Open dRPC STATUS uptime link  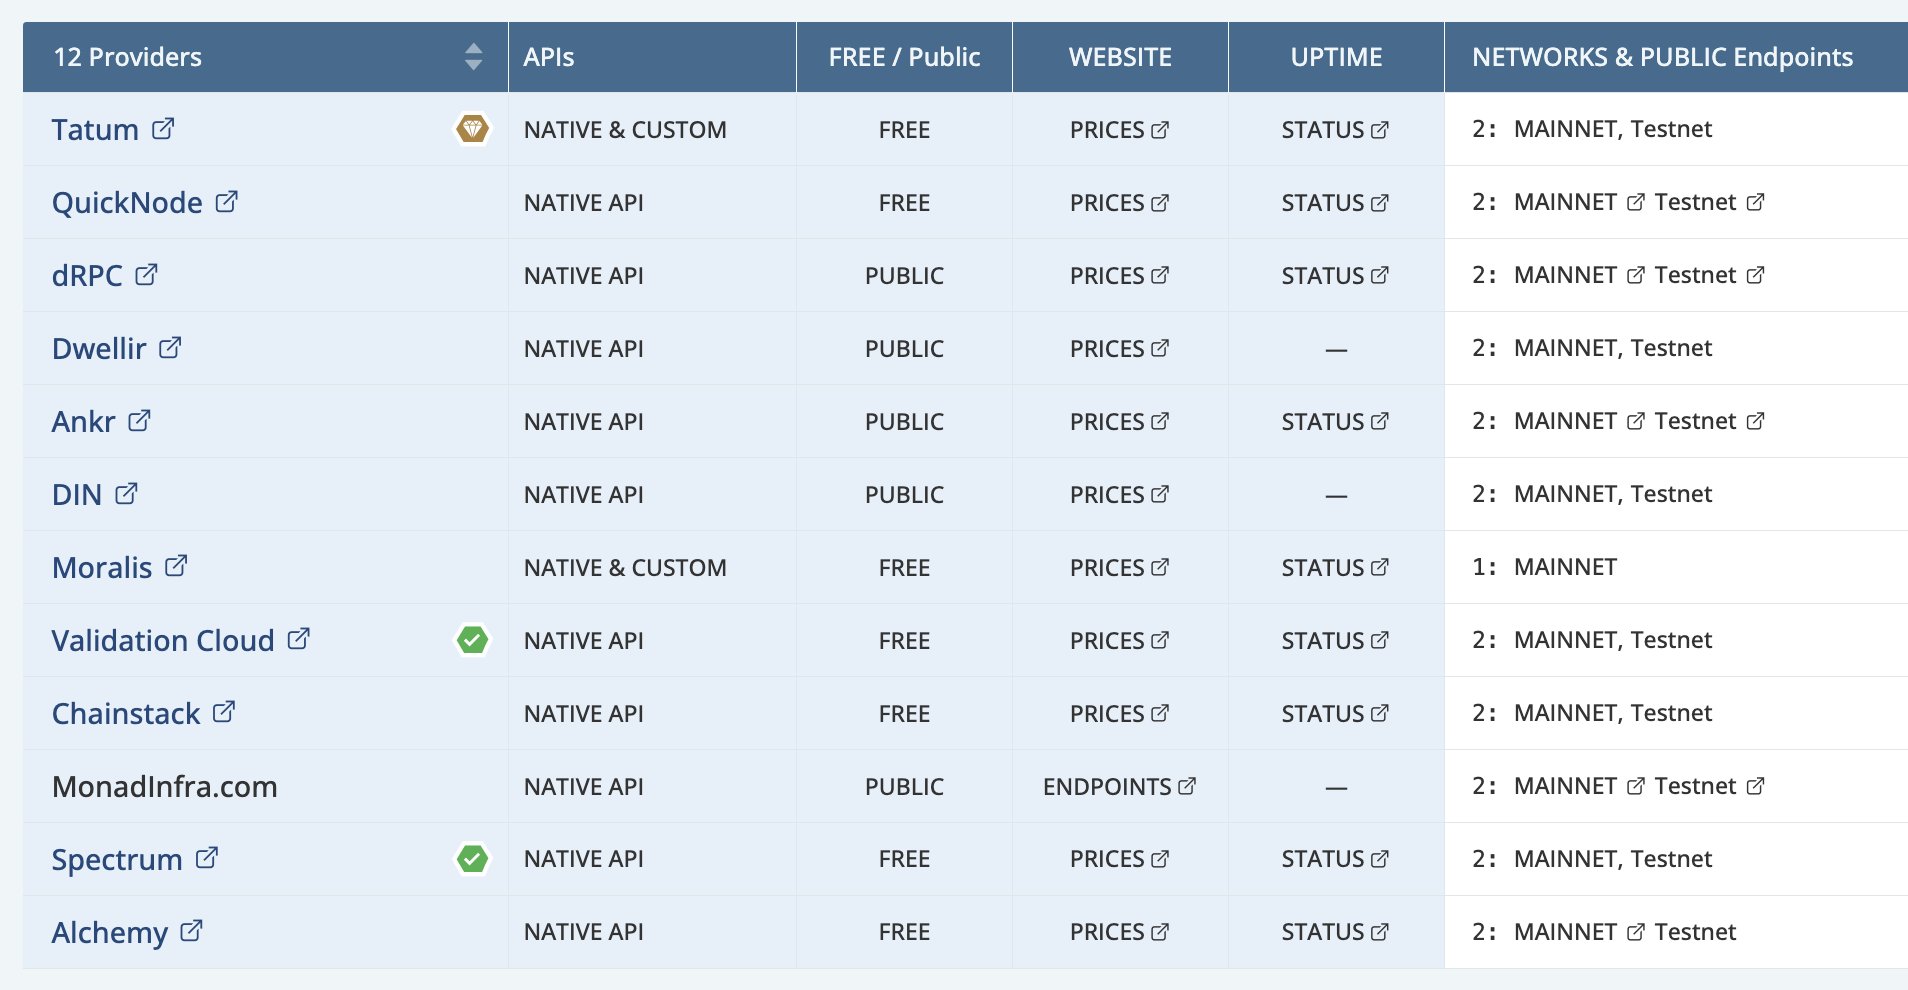(1335, 275)
